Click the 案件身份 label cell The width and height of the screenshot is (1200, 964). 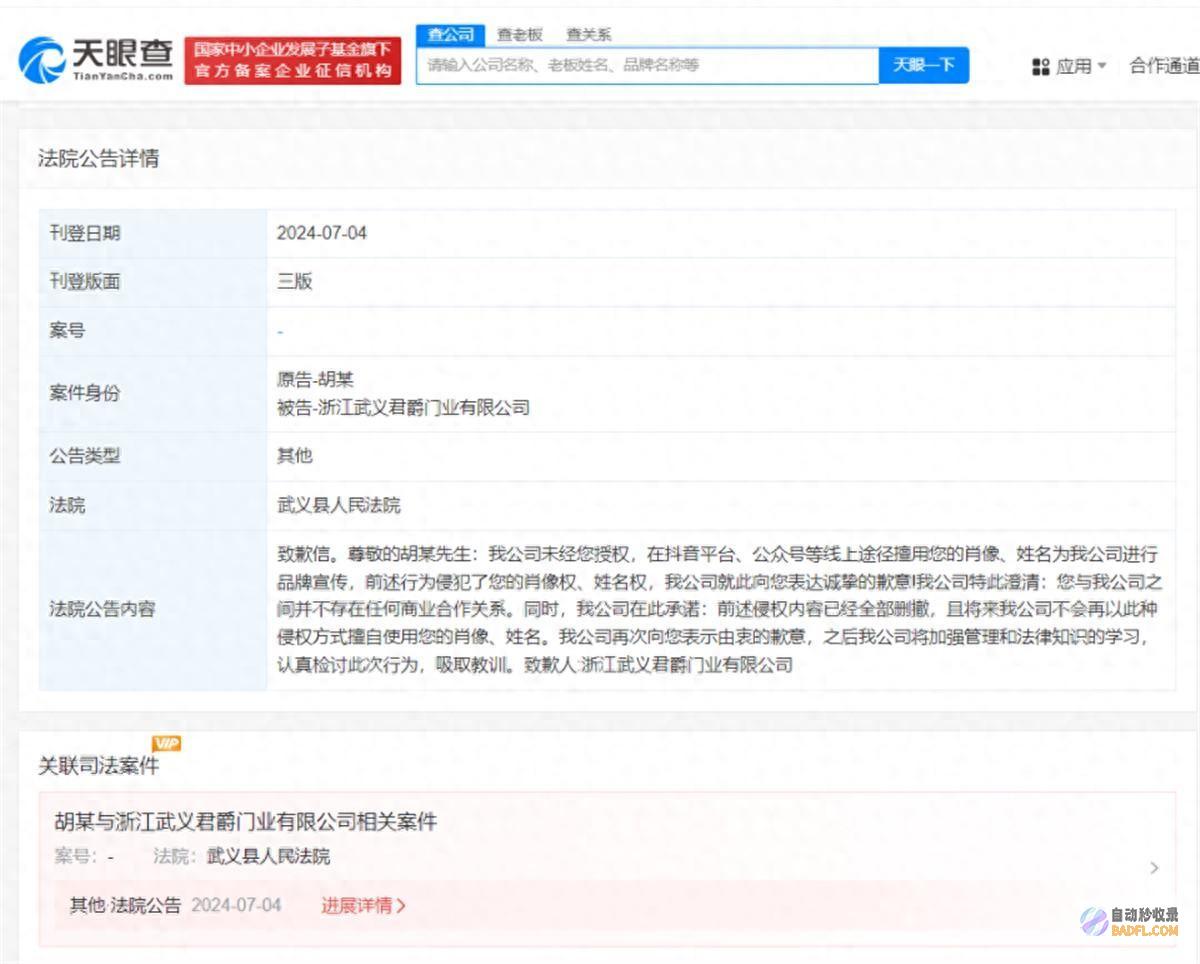tap(153, 393)
